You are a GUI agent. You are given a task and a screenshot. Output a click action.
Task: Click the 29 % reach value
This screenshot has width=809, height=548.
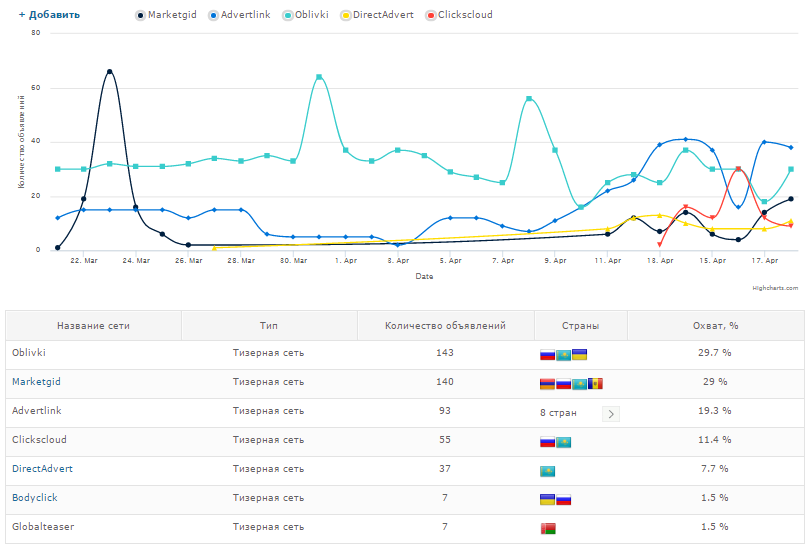[715, 382]
